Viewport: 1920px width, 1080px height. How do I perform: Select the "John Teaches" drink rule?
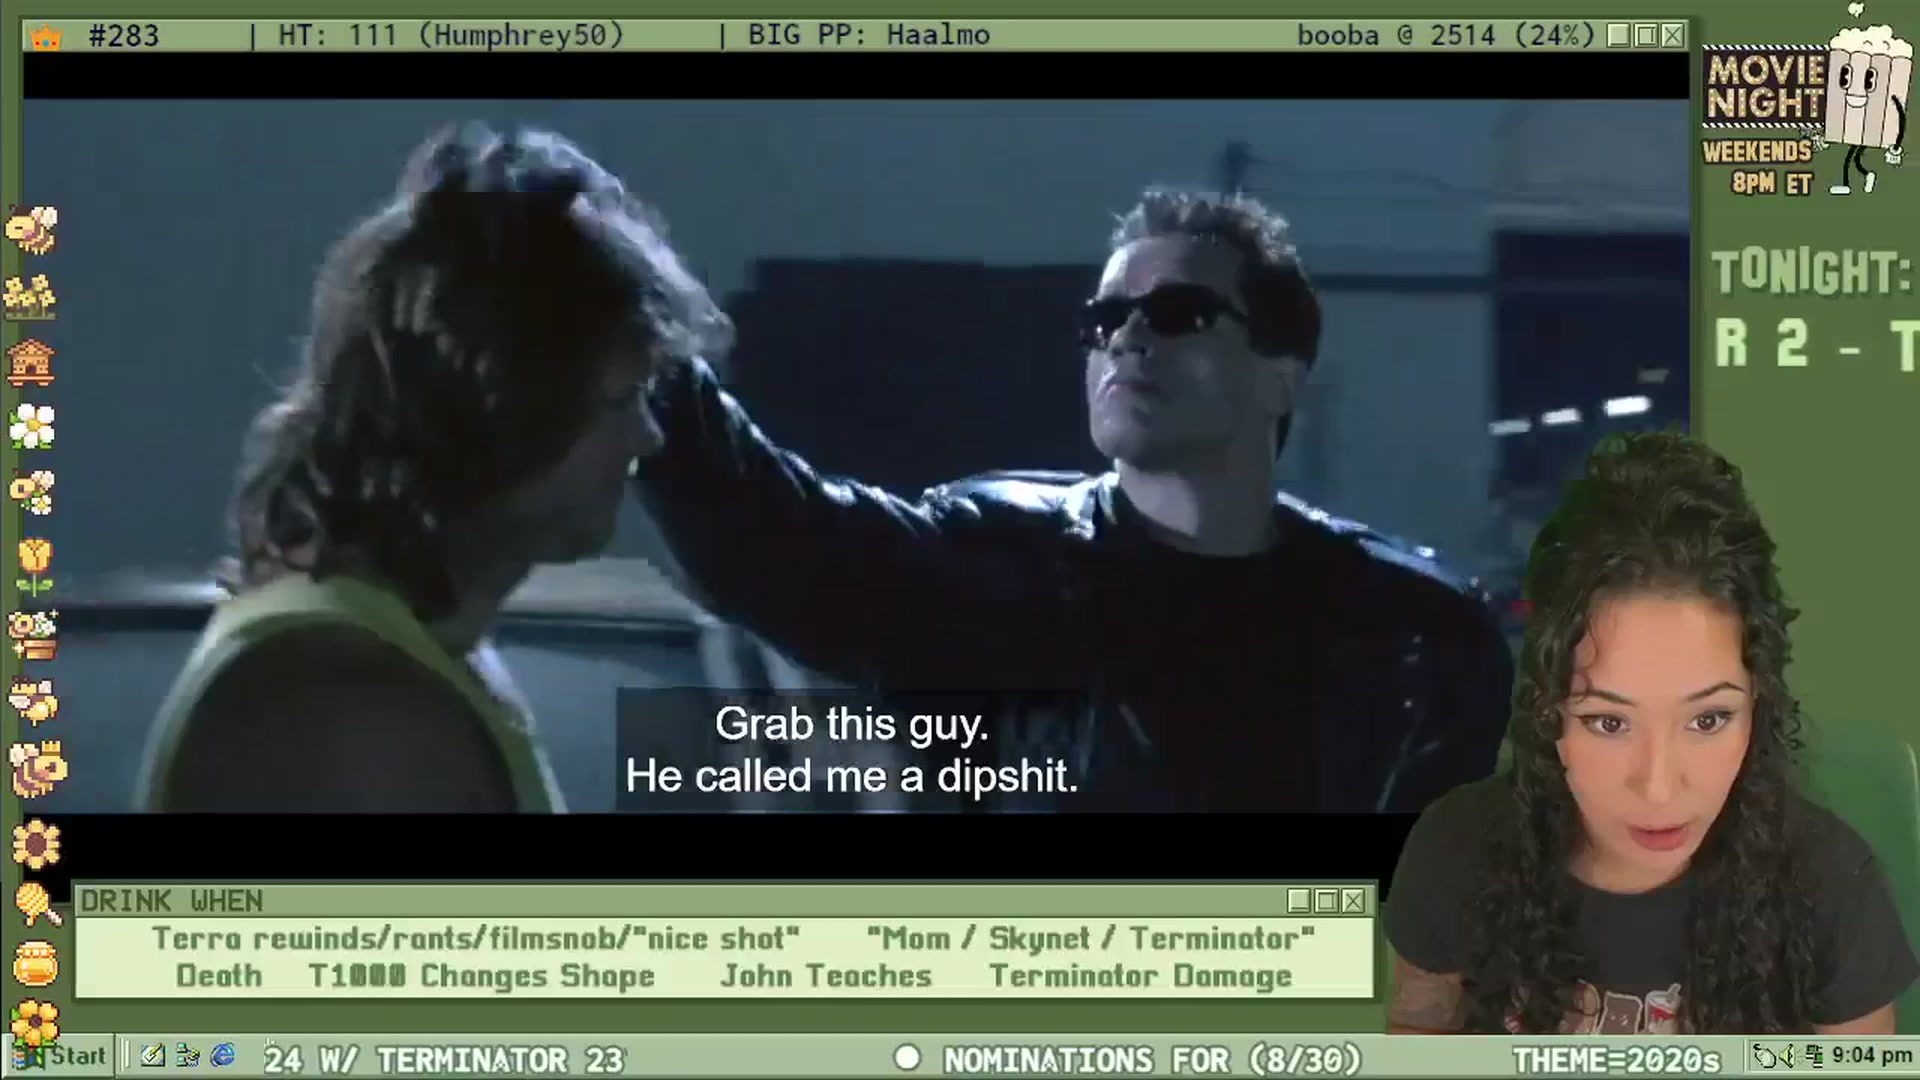pyautogui.click(x=826, y=976)
